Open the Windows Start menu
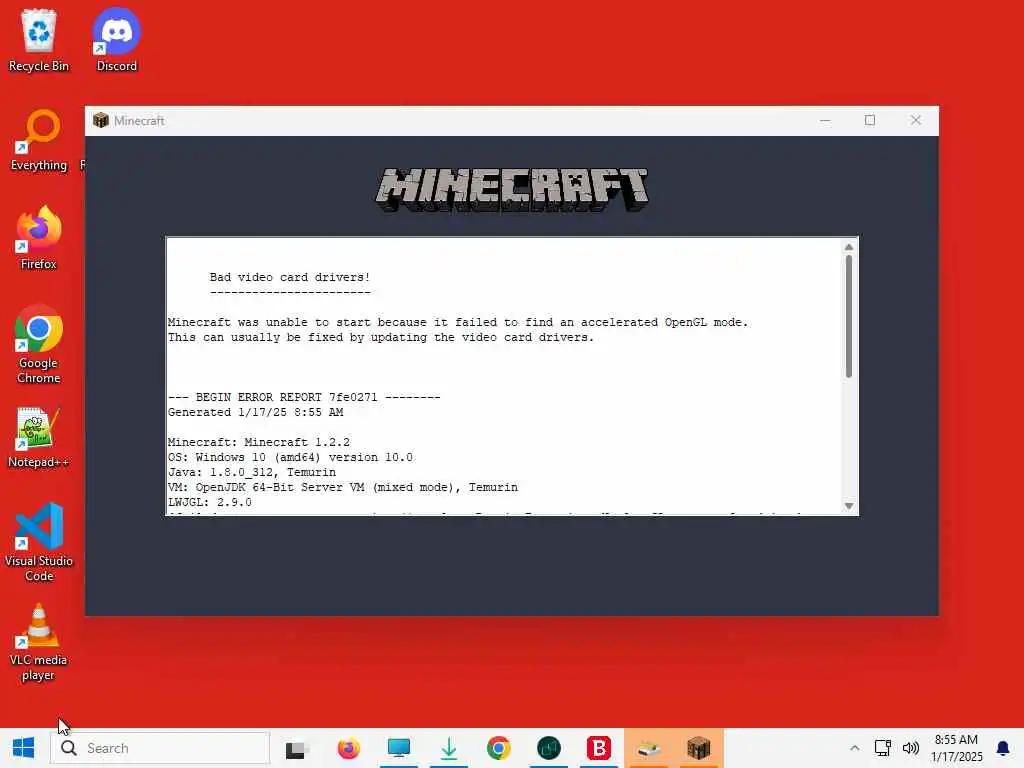The height and width of the screenshot is (768, 1024). [x=24, y=748]
